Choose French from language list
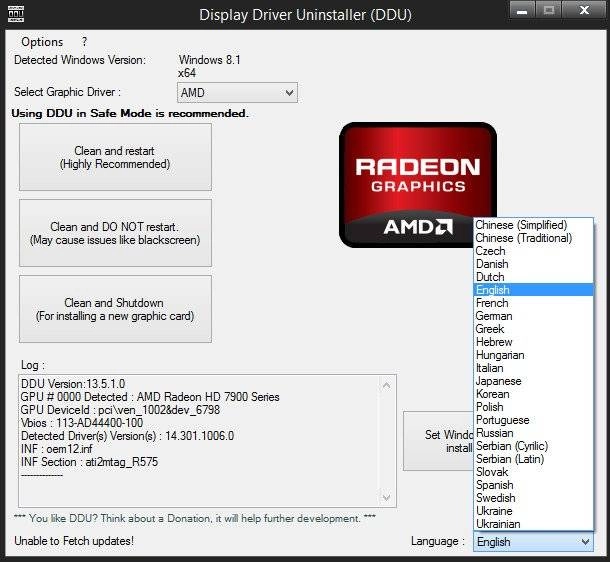Viewport: 610px width, 562px height. [x=533, y=303]
